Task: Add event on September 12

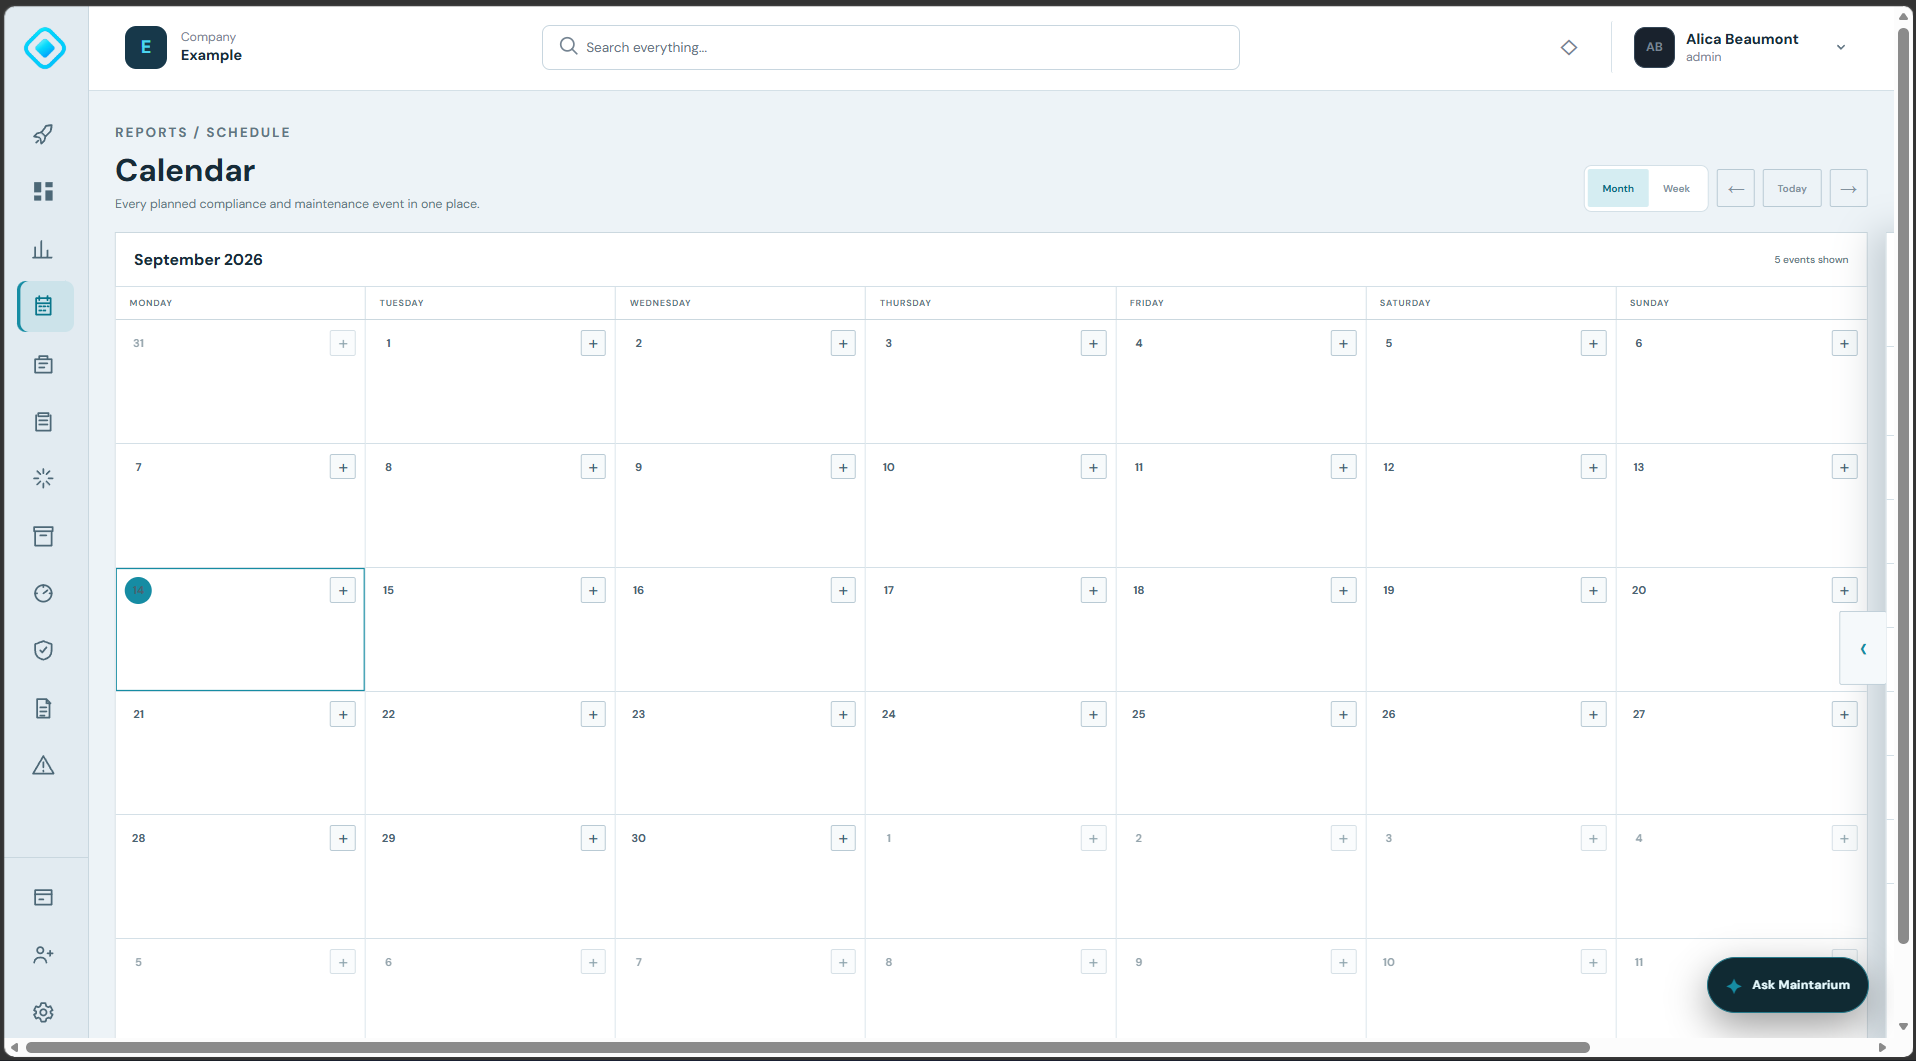Action: 1594,467
